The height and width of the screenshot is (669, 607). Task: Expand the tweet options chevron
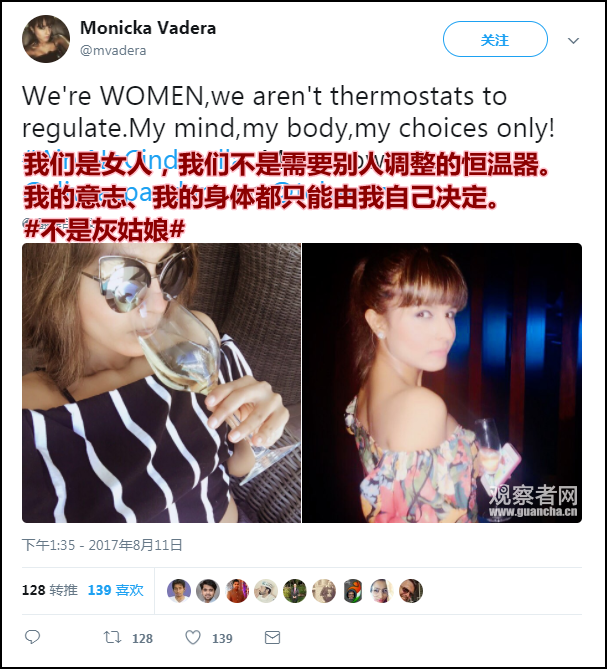(573, 41)
